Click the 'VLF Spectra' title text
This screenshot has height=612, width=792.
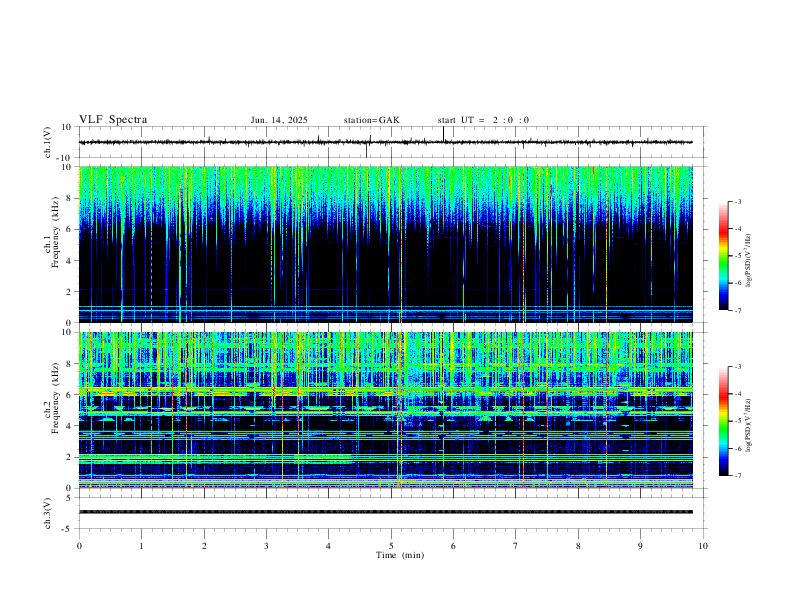[x=113, y=120]
